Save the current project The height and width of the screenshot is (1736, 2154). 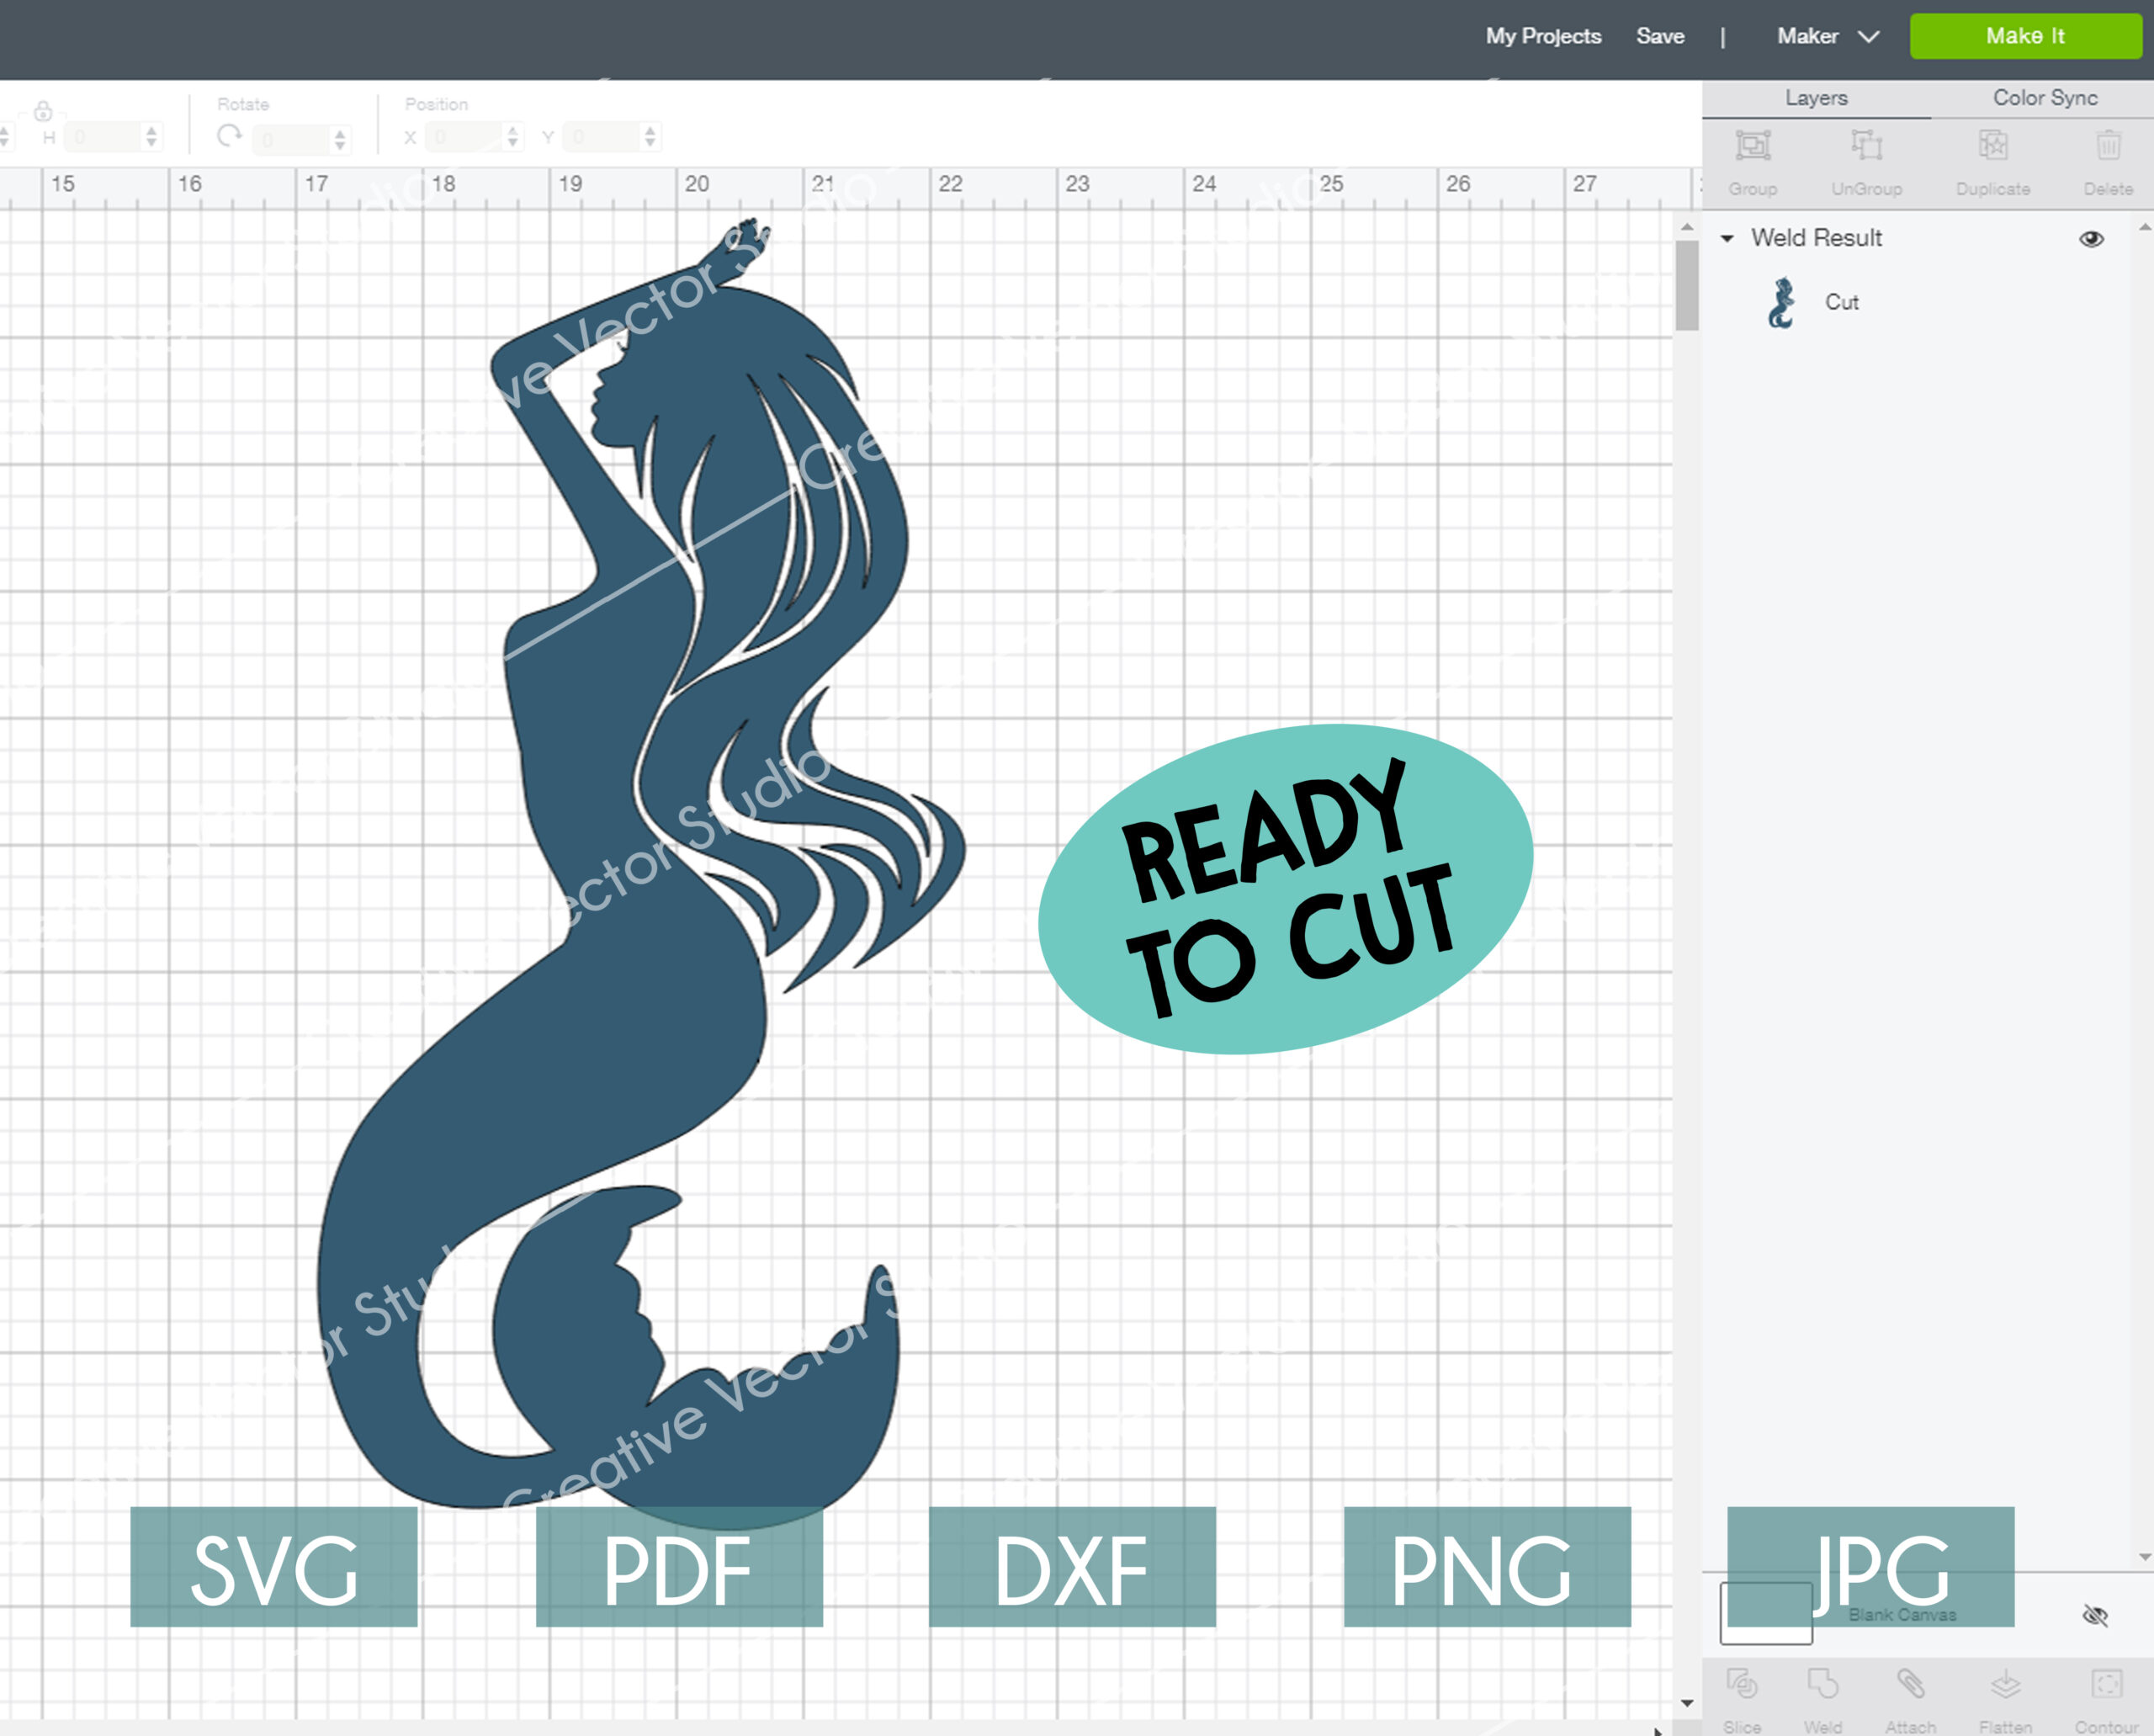tap(1660, 36)
